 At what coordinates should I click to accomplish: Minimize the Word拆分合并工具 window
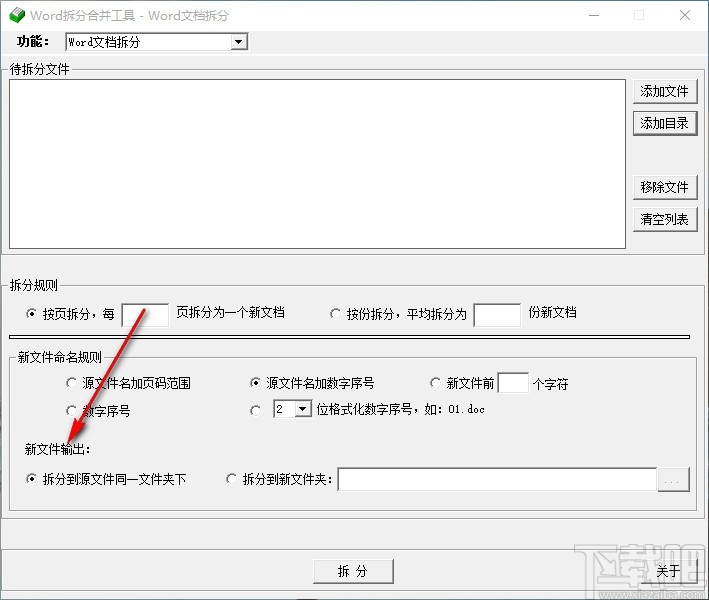[x=594, y=15]
